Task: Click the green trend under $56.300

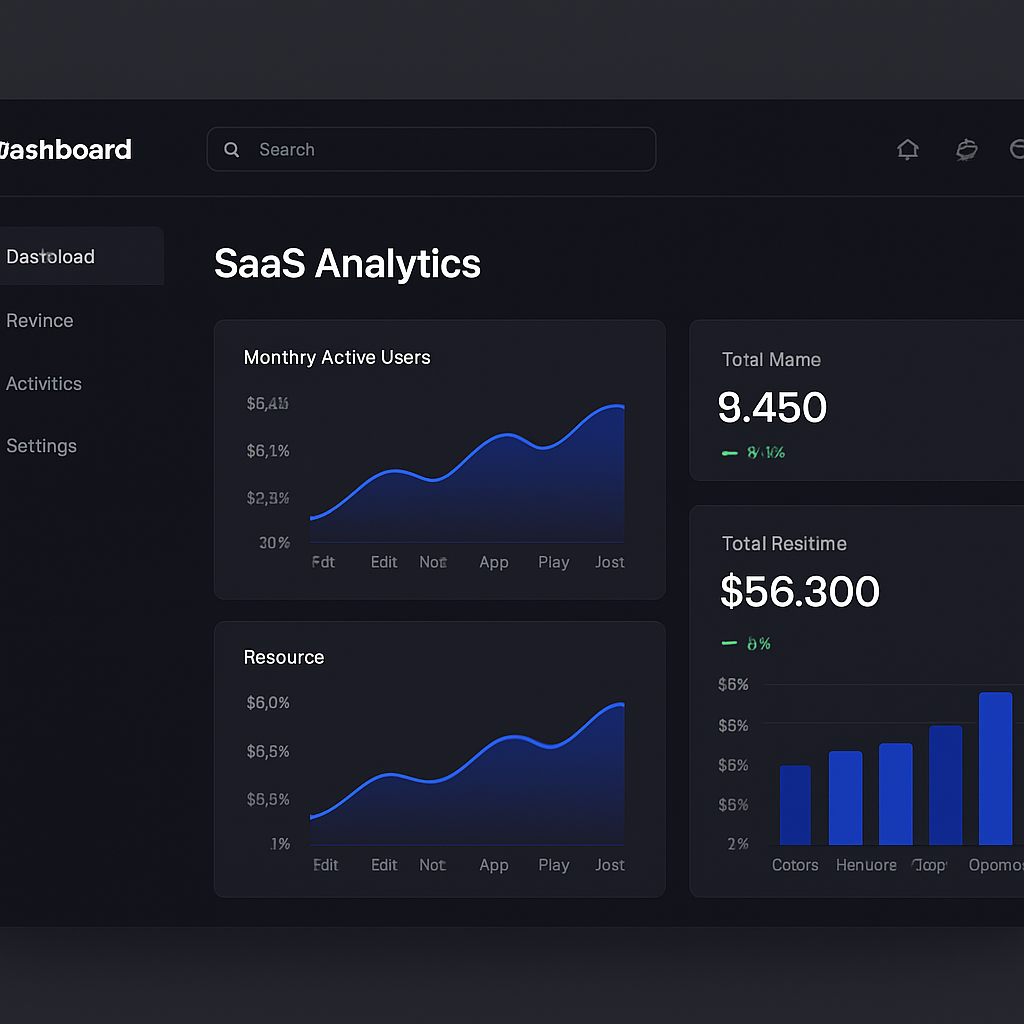Action: [746, 644]
